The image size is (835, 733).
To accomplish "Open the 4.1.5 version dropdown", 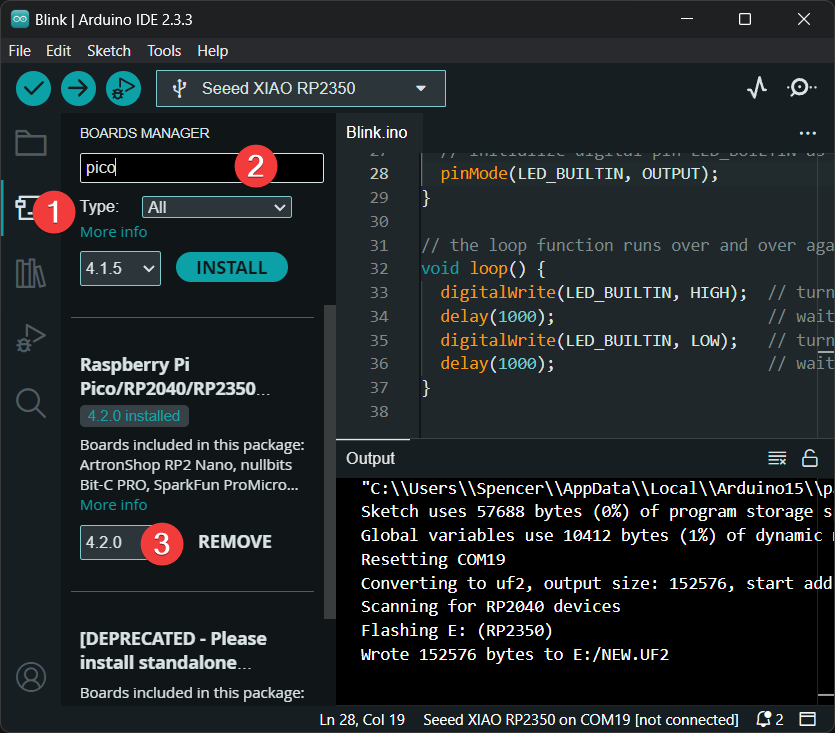I will [120, 268].
